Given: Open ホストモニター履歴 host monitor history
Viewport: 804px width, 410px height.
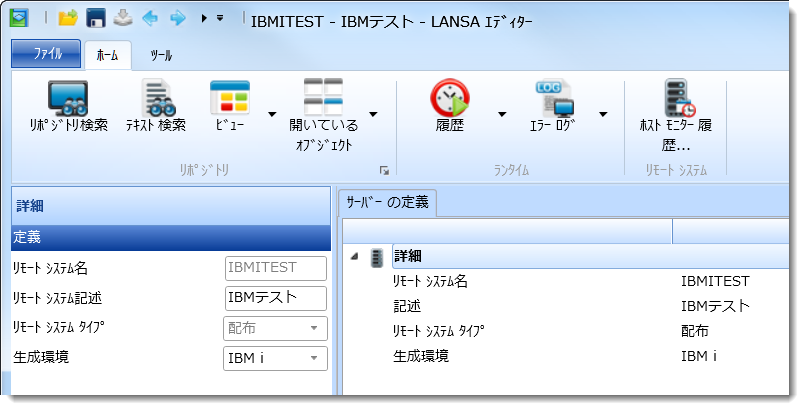Looking at the screenshot, I should point(676,115).
